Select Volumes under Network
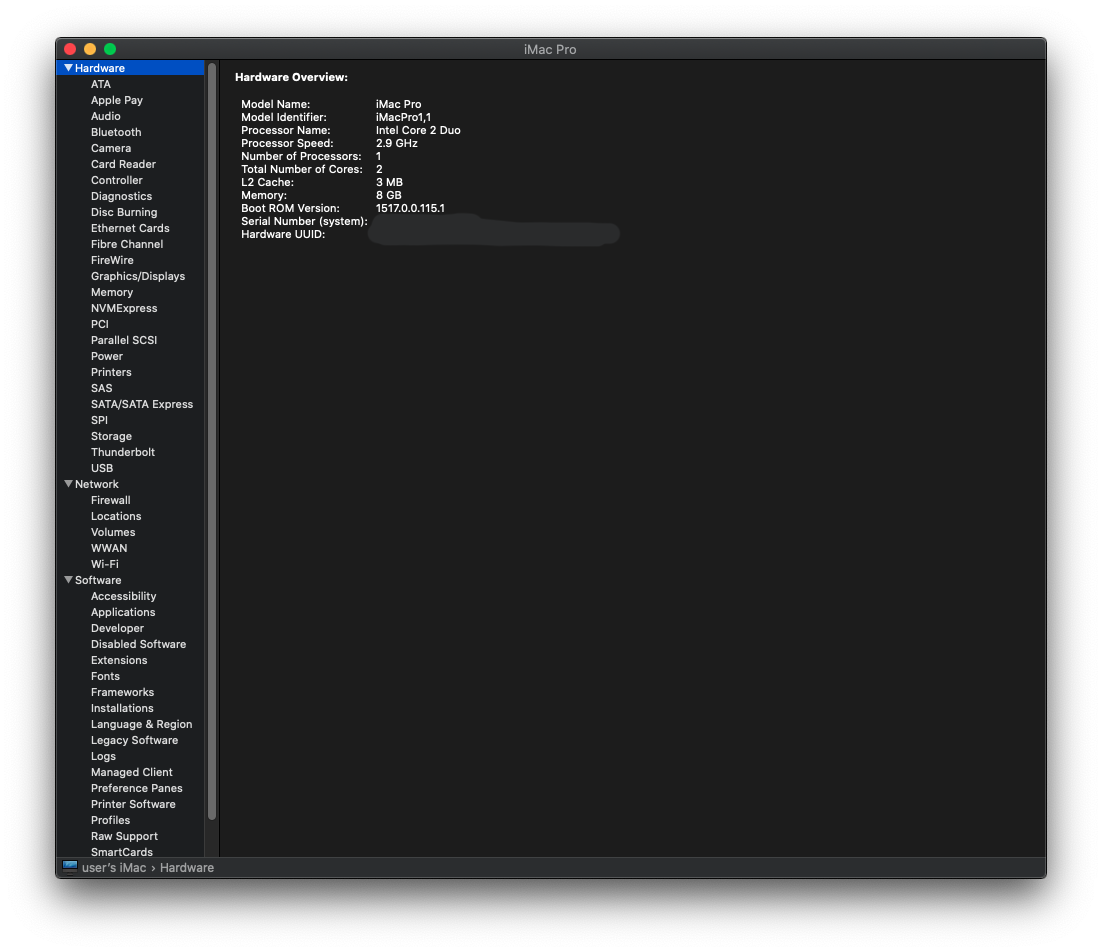The height and width of the screenshot is (952, 1102). tap(112, 533)
